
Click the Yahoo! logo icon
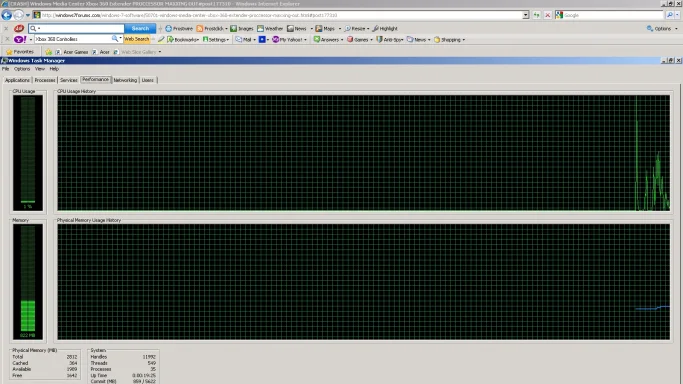(20, 40)
